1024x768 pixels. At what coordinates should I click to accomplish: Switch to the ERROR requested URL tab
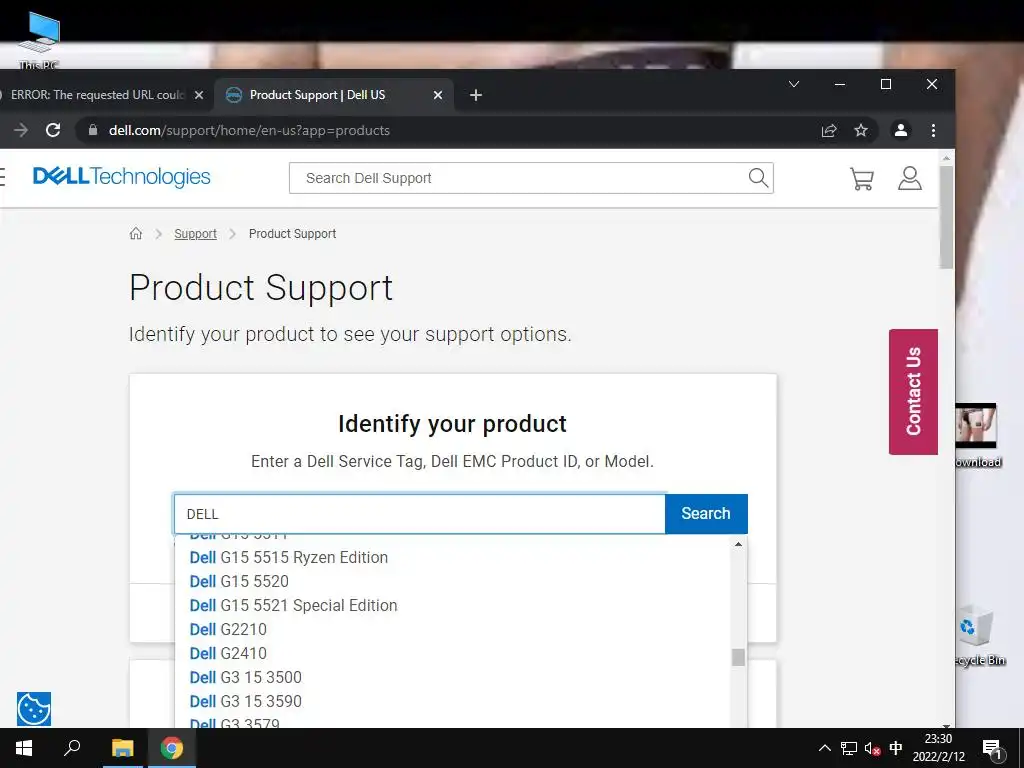(98, 95)
